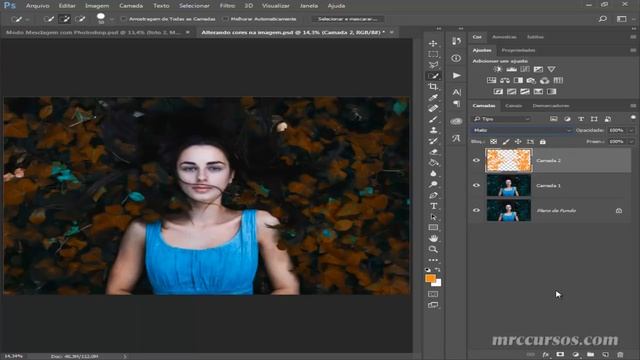
Task: Toggle lock image pixels brush icon
Action: point(506,142)
